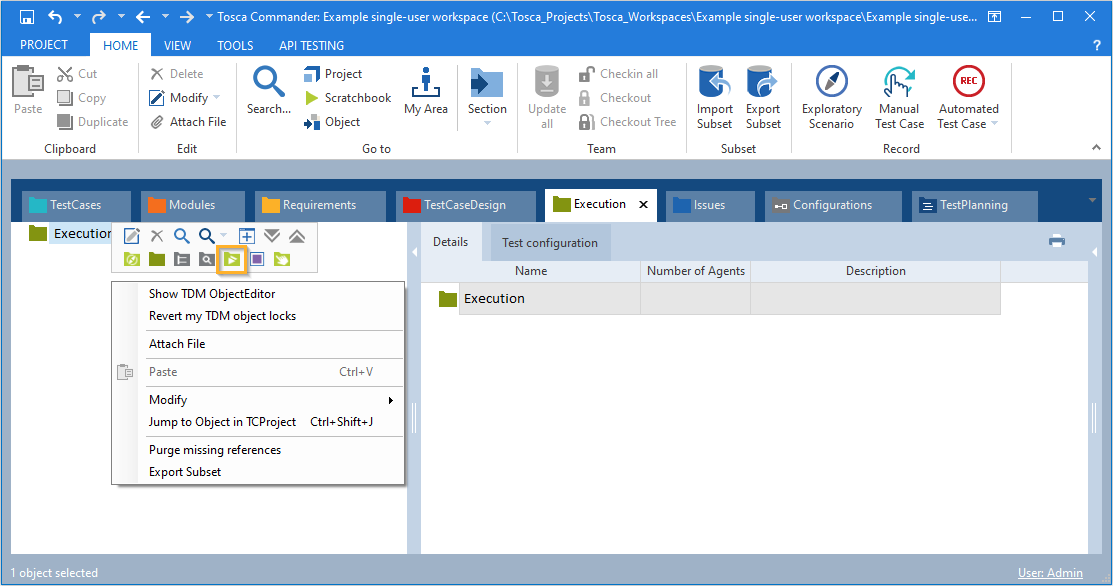Viewport: 1113px width, 586px height.
Task: Choose Export Subset from context menu
Action: coord(185,472)
